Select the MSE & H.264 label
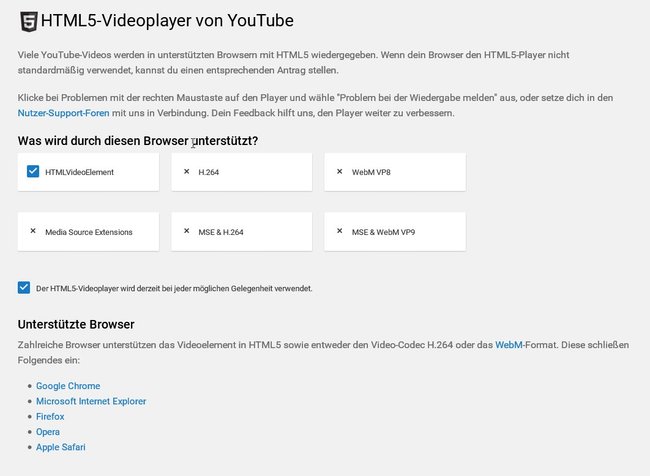650x476 pixels. coord(221,232)
